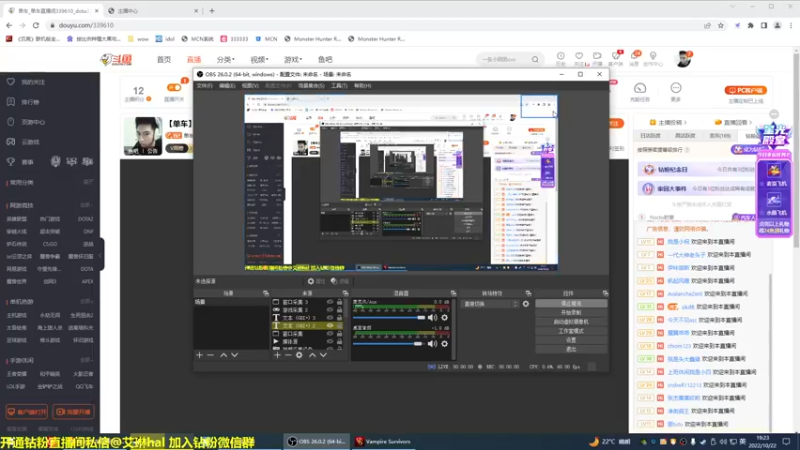The image size is (800, 450).
Task: Toggle visibility of 窗口采集 3 source
Action: coord(330,302)
